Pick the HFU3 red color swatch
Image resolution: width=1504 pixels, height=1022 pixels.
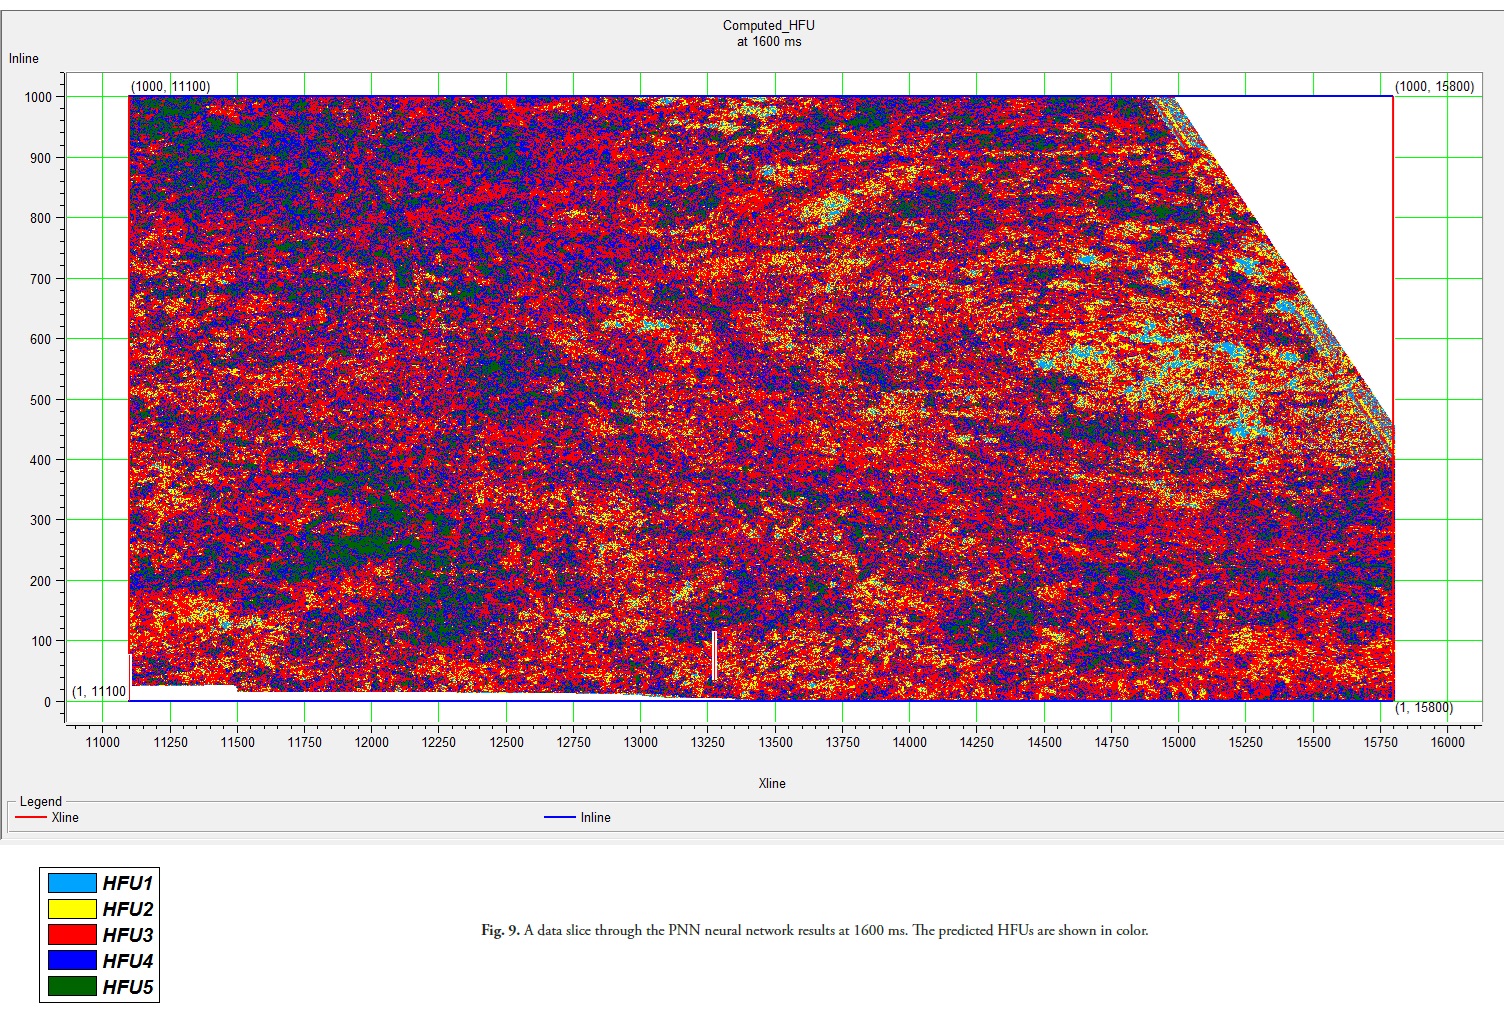pyautogui.click(x=72, y=935)
